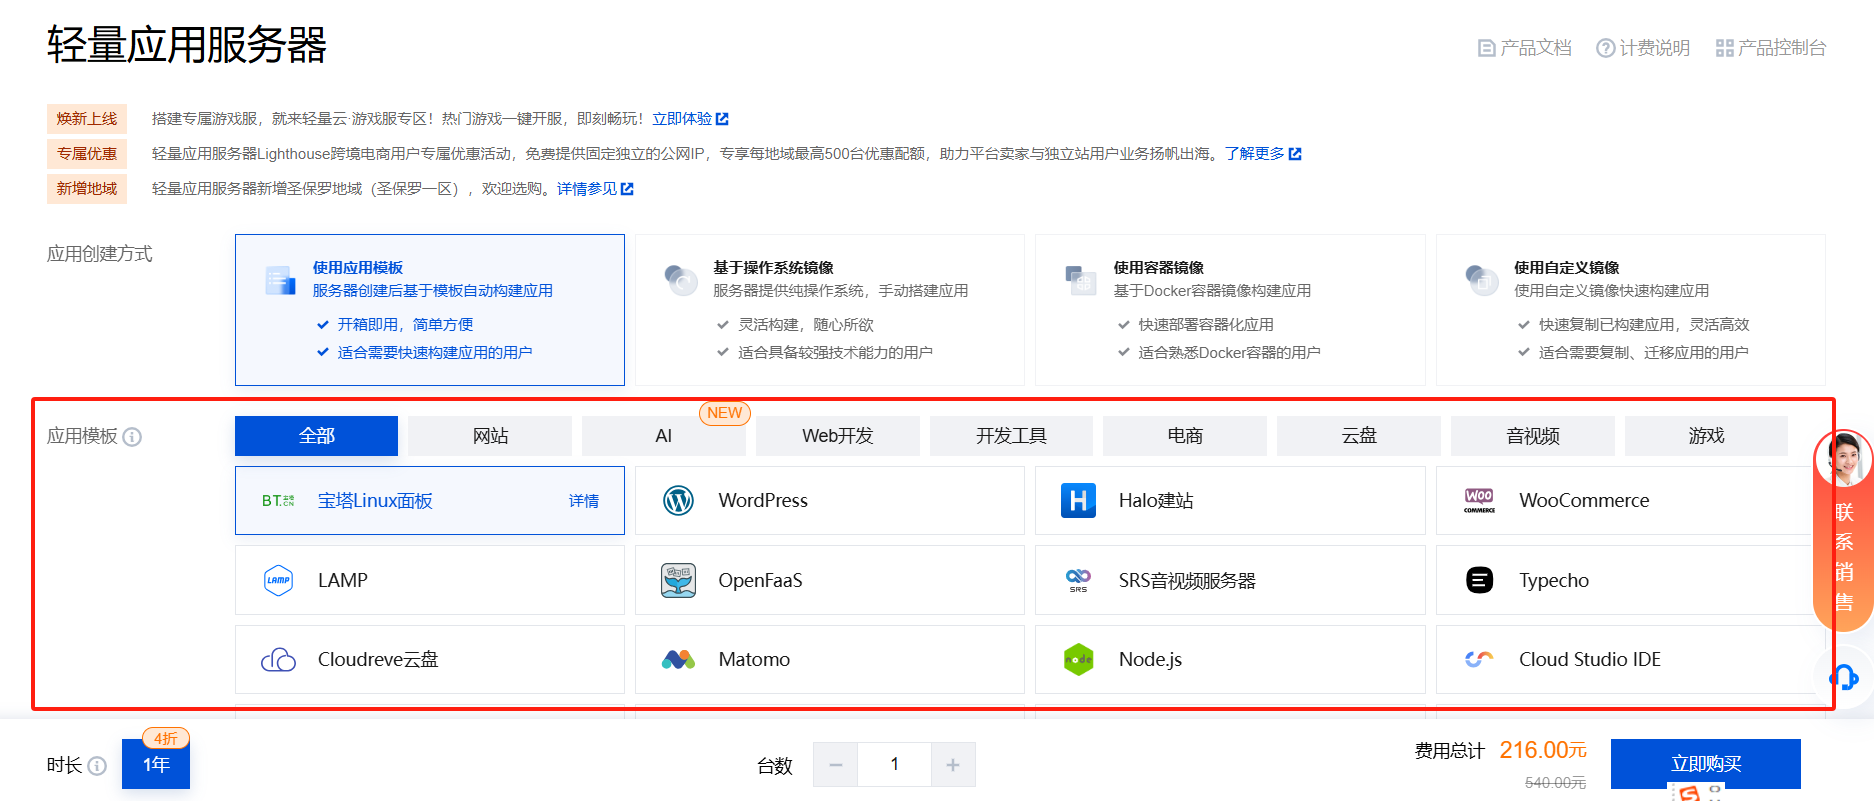Decrease server quantity with minus button
The image size is (1874, 801).
click(x=836, y=765)
